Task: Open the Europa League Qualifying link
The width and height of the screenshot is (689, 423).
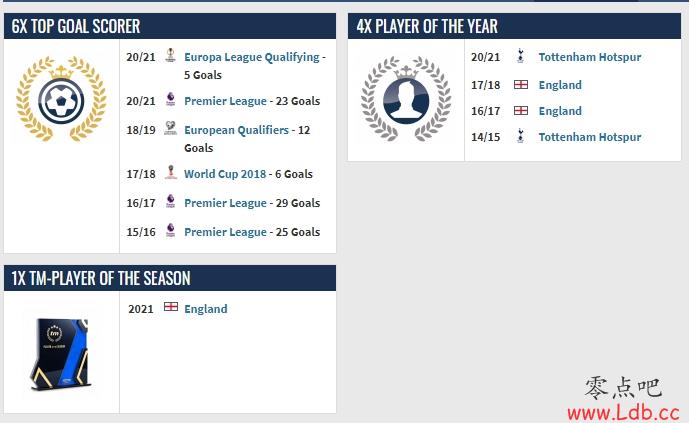Action: pyautogui.click(x=252, y=57)
